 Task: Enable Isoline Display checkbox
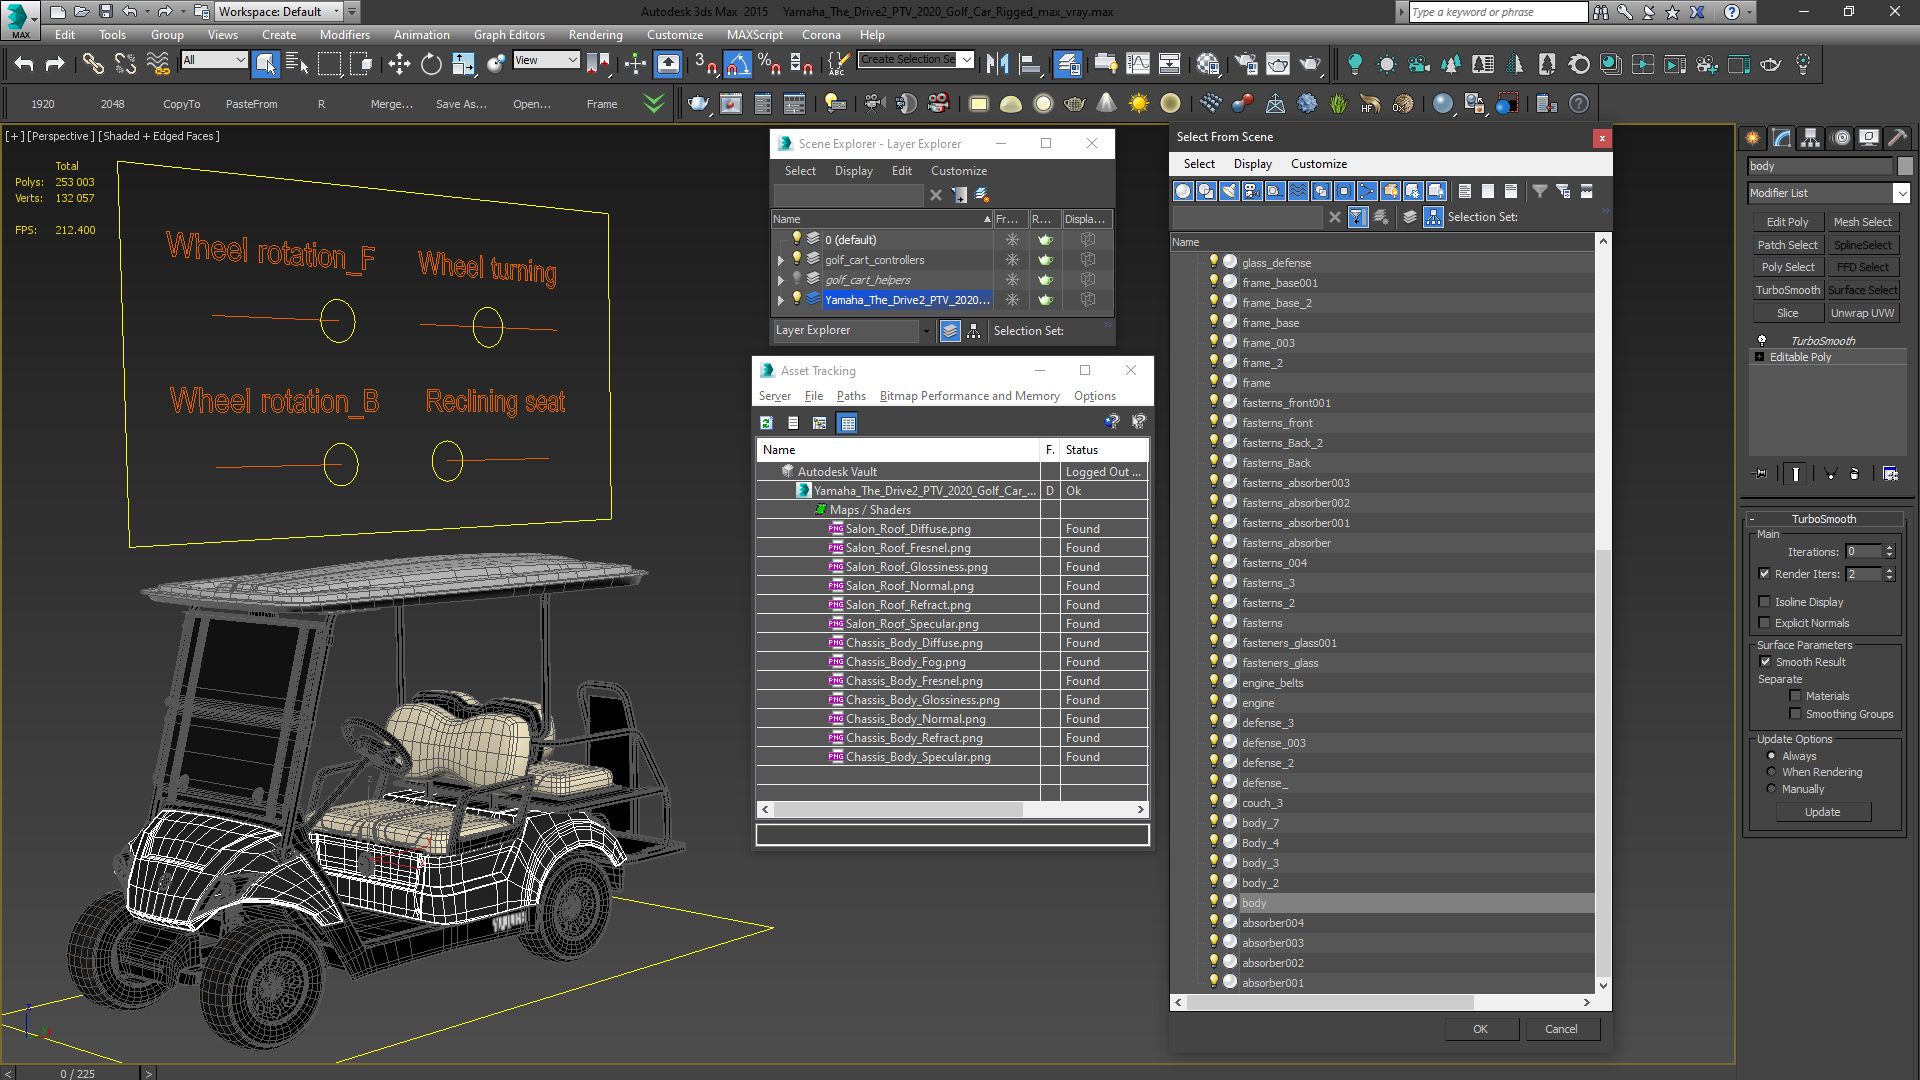pos(1764,602)
